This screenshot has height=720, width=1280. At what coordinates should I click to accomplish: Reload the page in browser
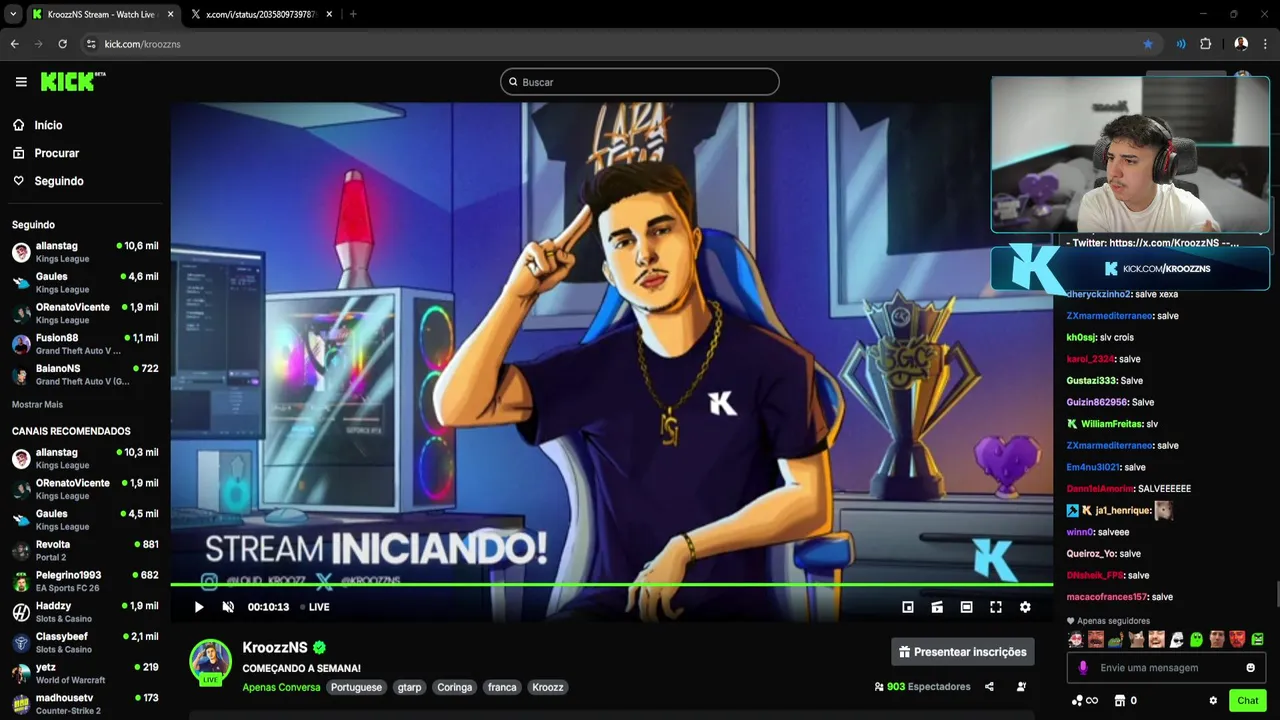pos(62,44)
